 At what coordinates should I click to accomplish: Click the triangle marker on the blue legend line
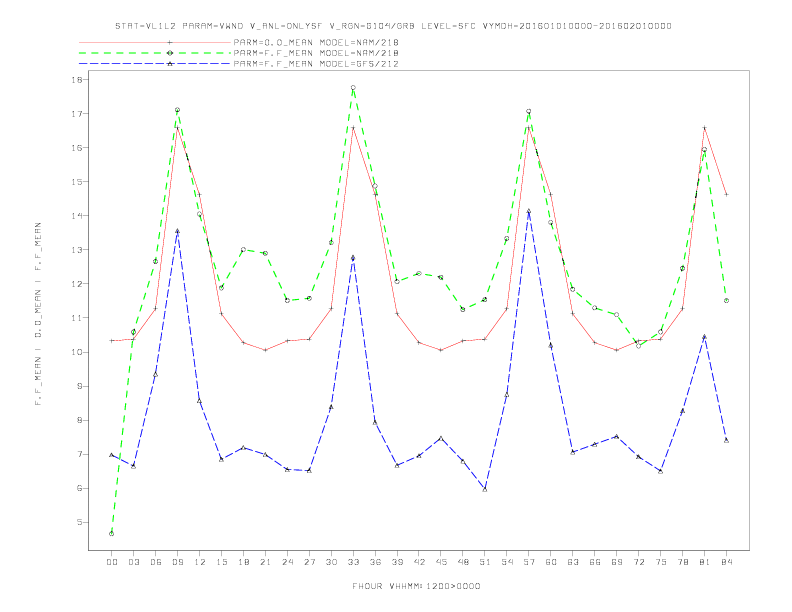[170, 64]
